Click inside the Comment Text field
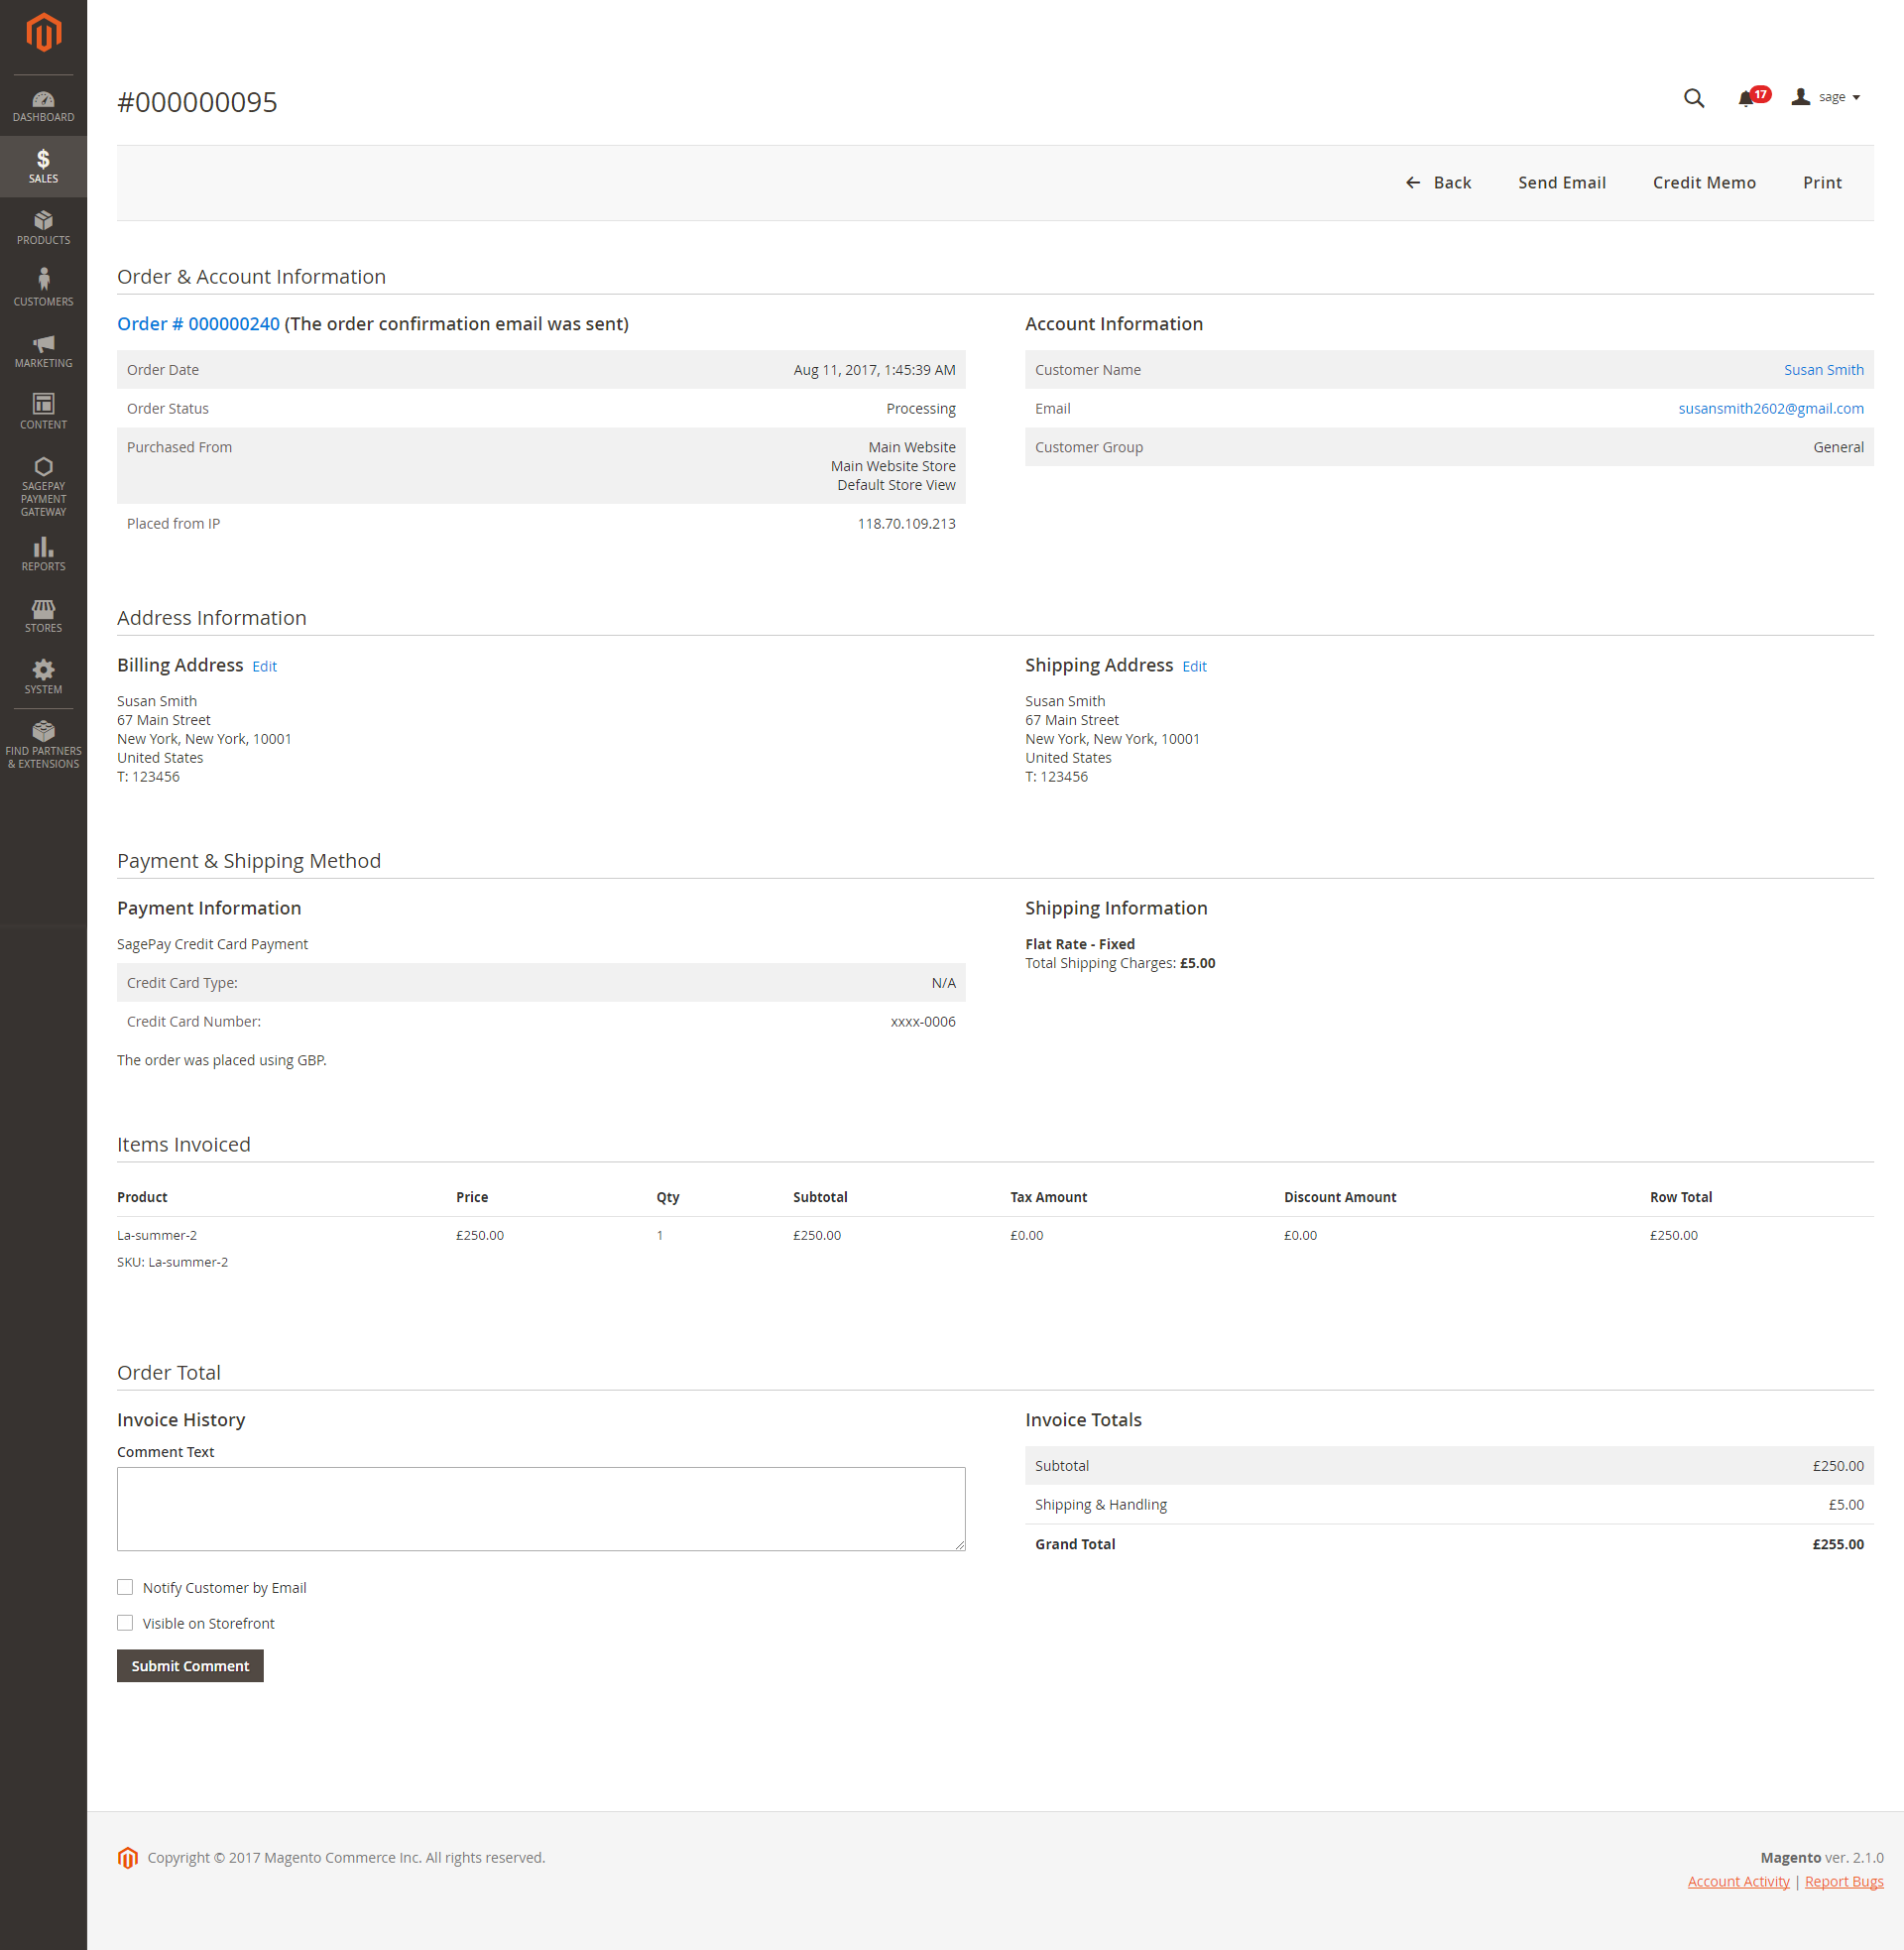 coord(540,1508)
